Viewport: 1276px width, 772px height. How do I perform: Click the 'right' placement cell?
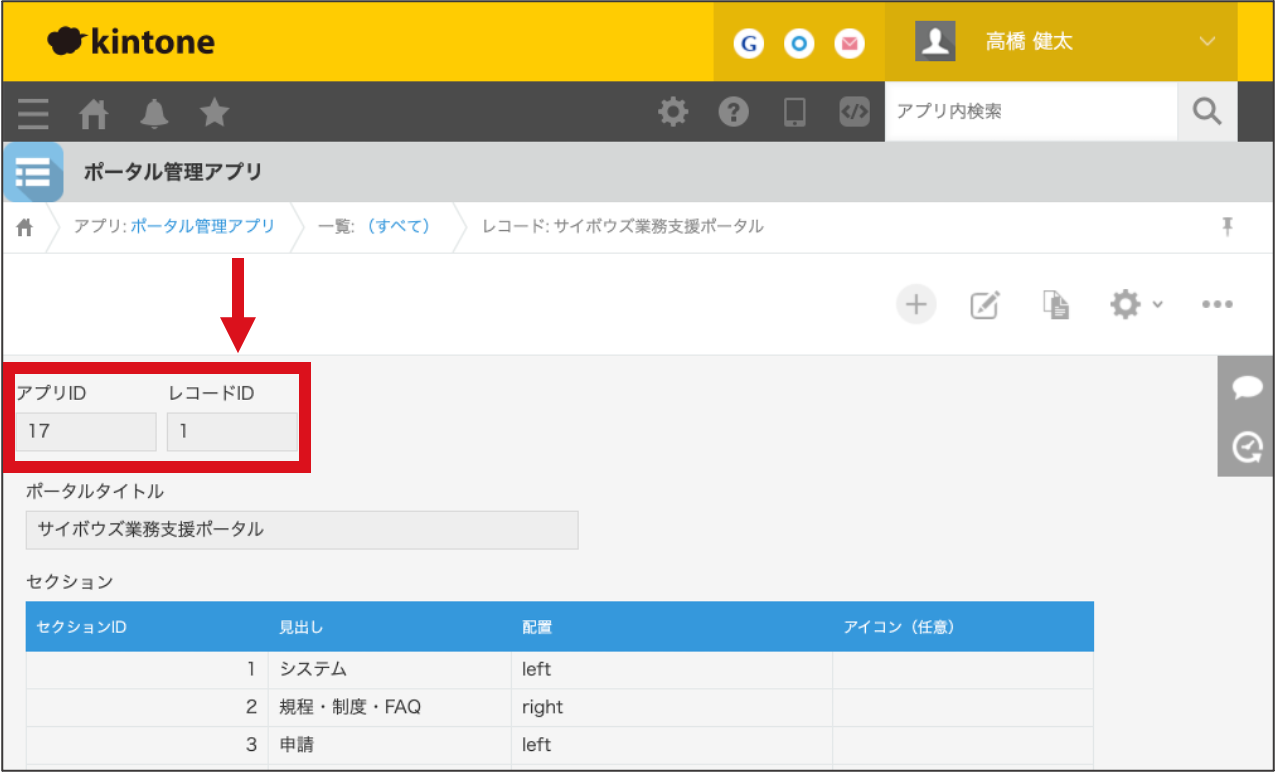click(x=672, y=707)
